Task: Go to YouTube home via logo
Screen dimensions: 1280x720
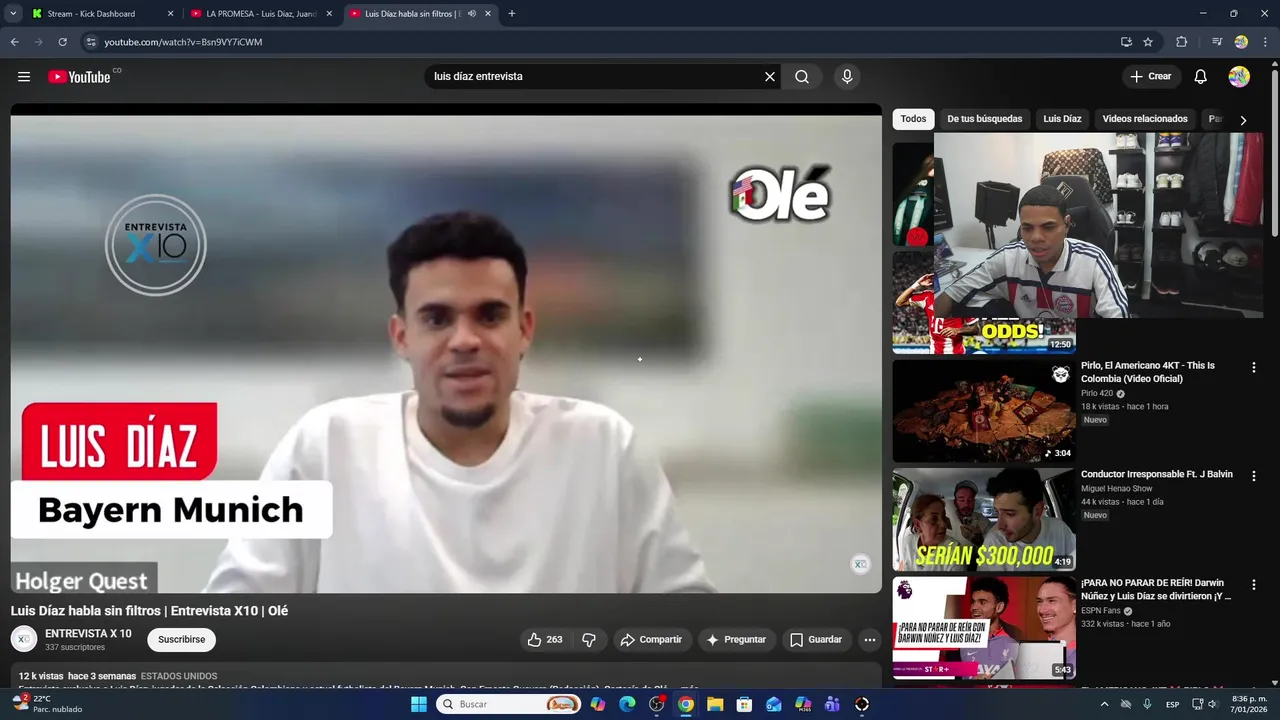Action: tap(79, 77)
